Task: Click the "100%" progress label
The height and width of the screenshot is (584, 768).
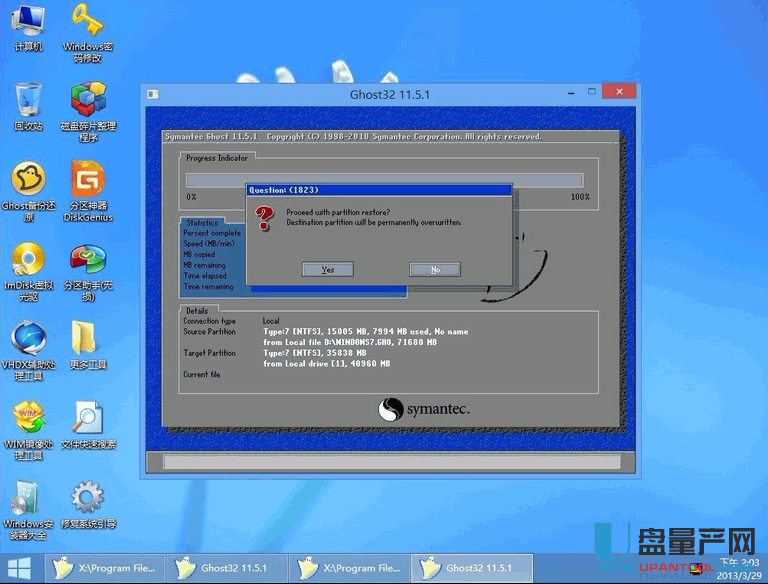Action: (x=580, y=197)
